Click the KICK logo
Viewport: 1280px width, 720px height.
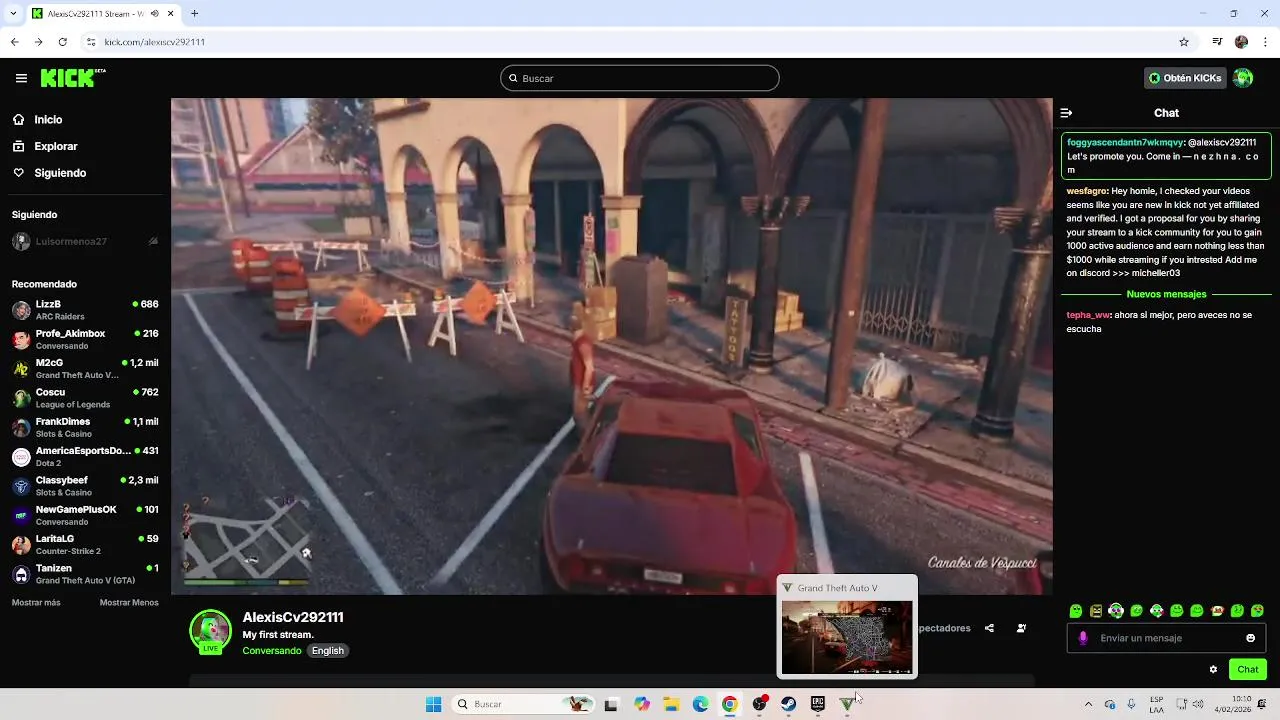[72, 78]
